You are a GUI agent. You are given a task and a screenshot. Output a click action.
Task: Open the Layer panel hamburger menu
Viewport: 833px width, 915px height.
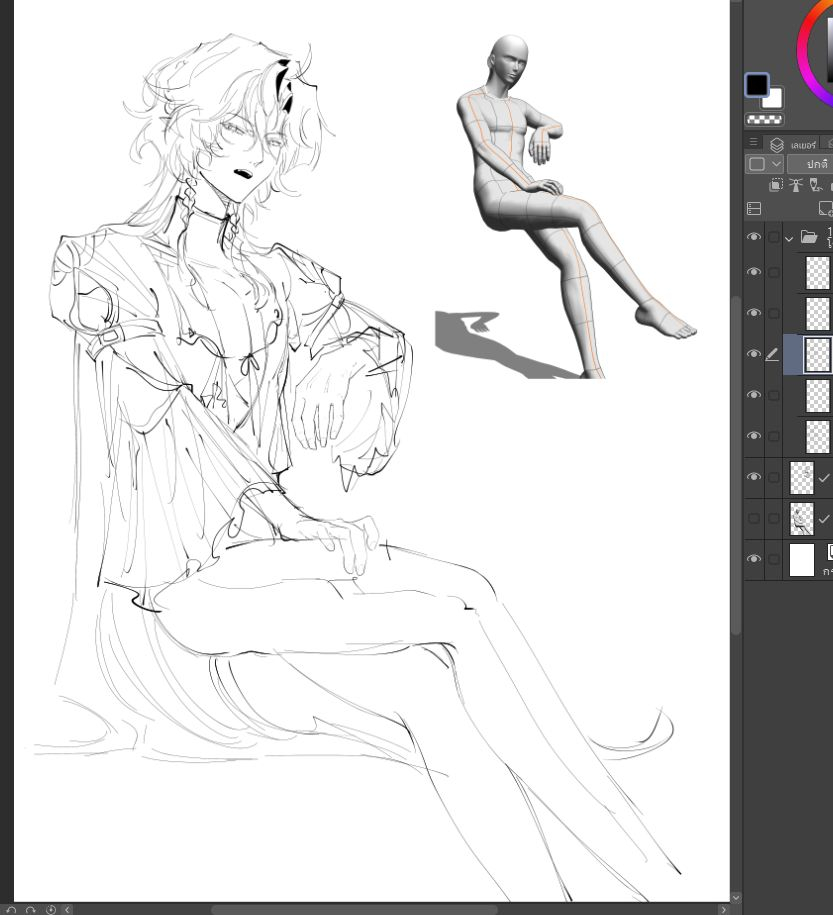(x=754, y=143)
